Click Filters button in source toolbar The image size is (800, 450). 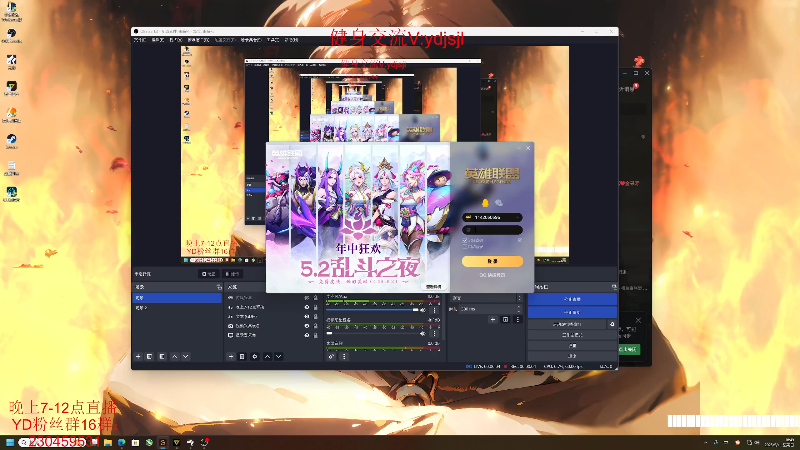232,274
